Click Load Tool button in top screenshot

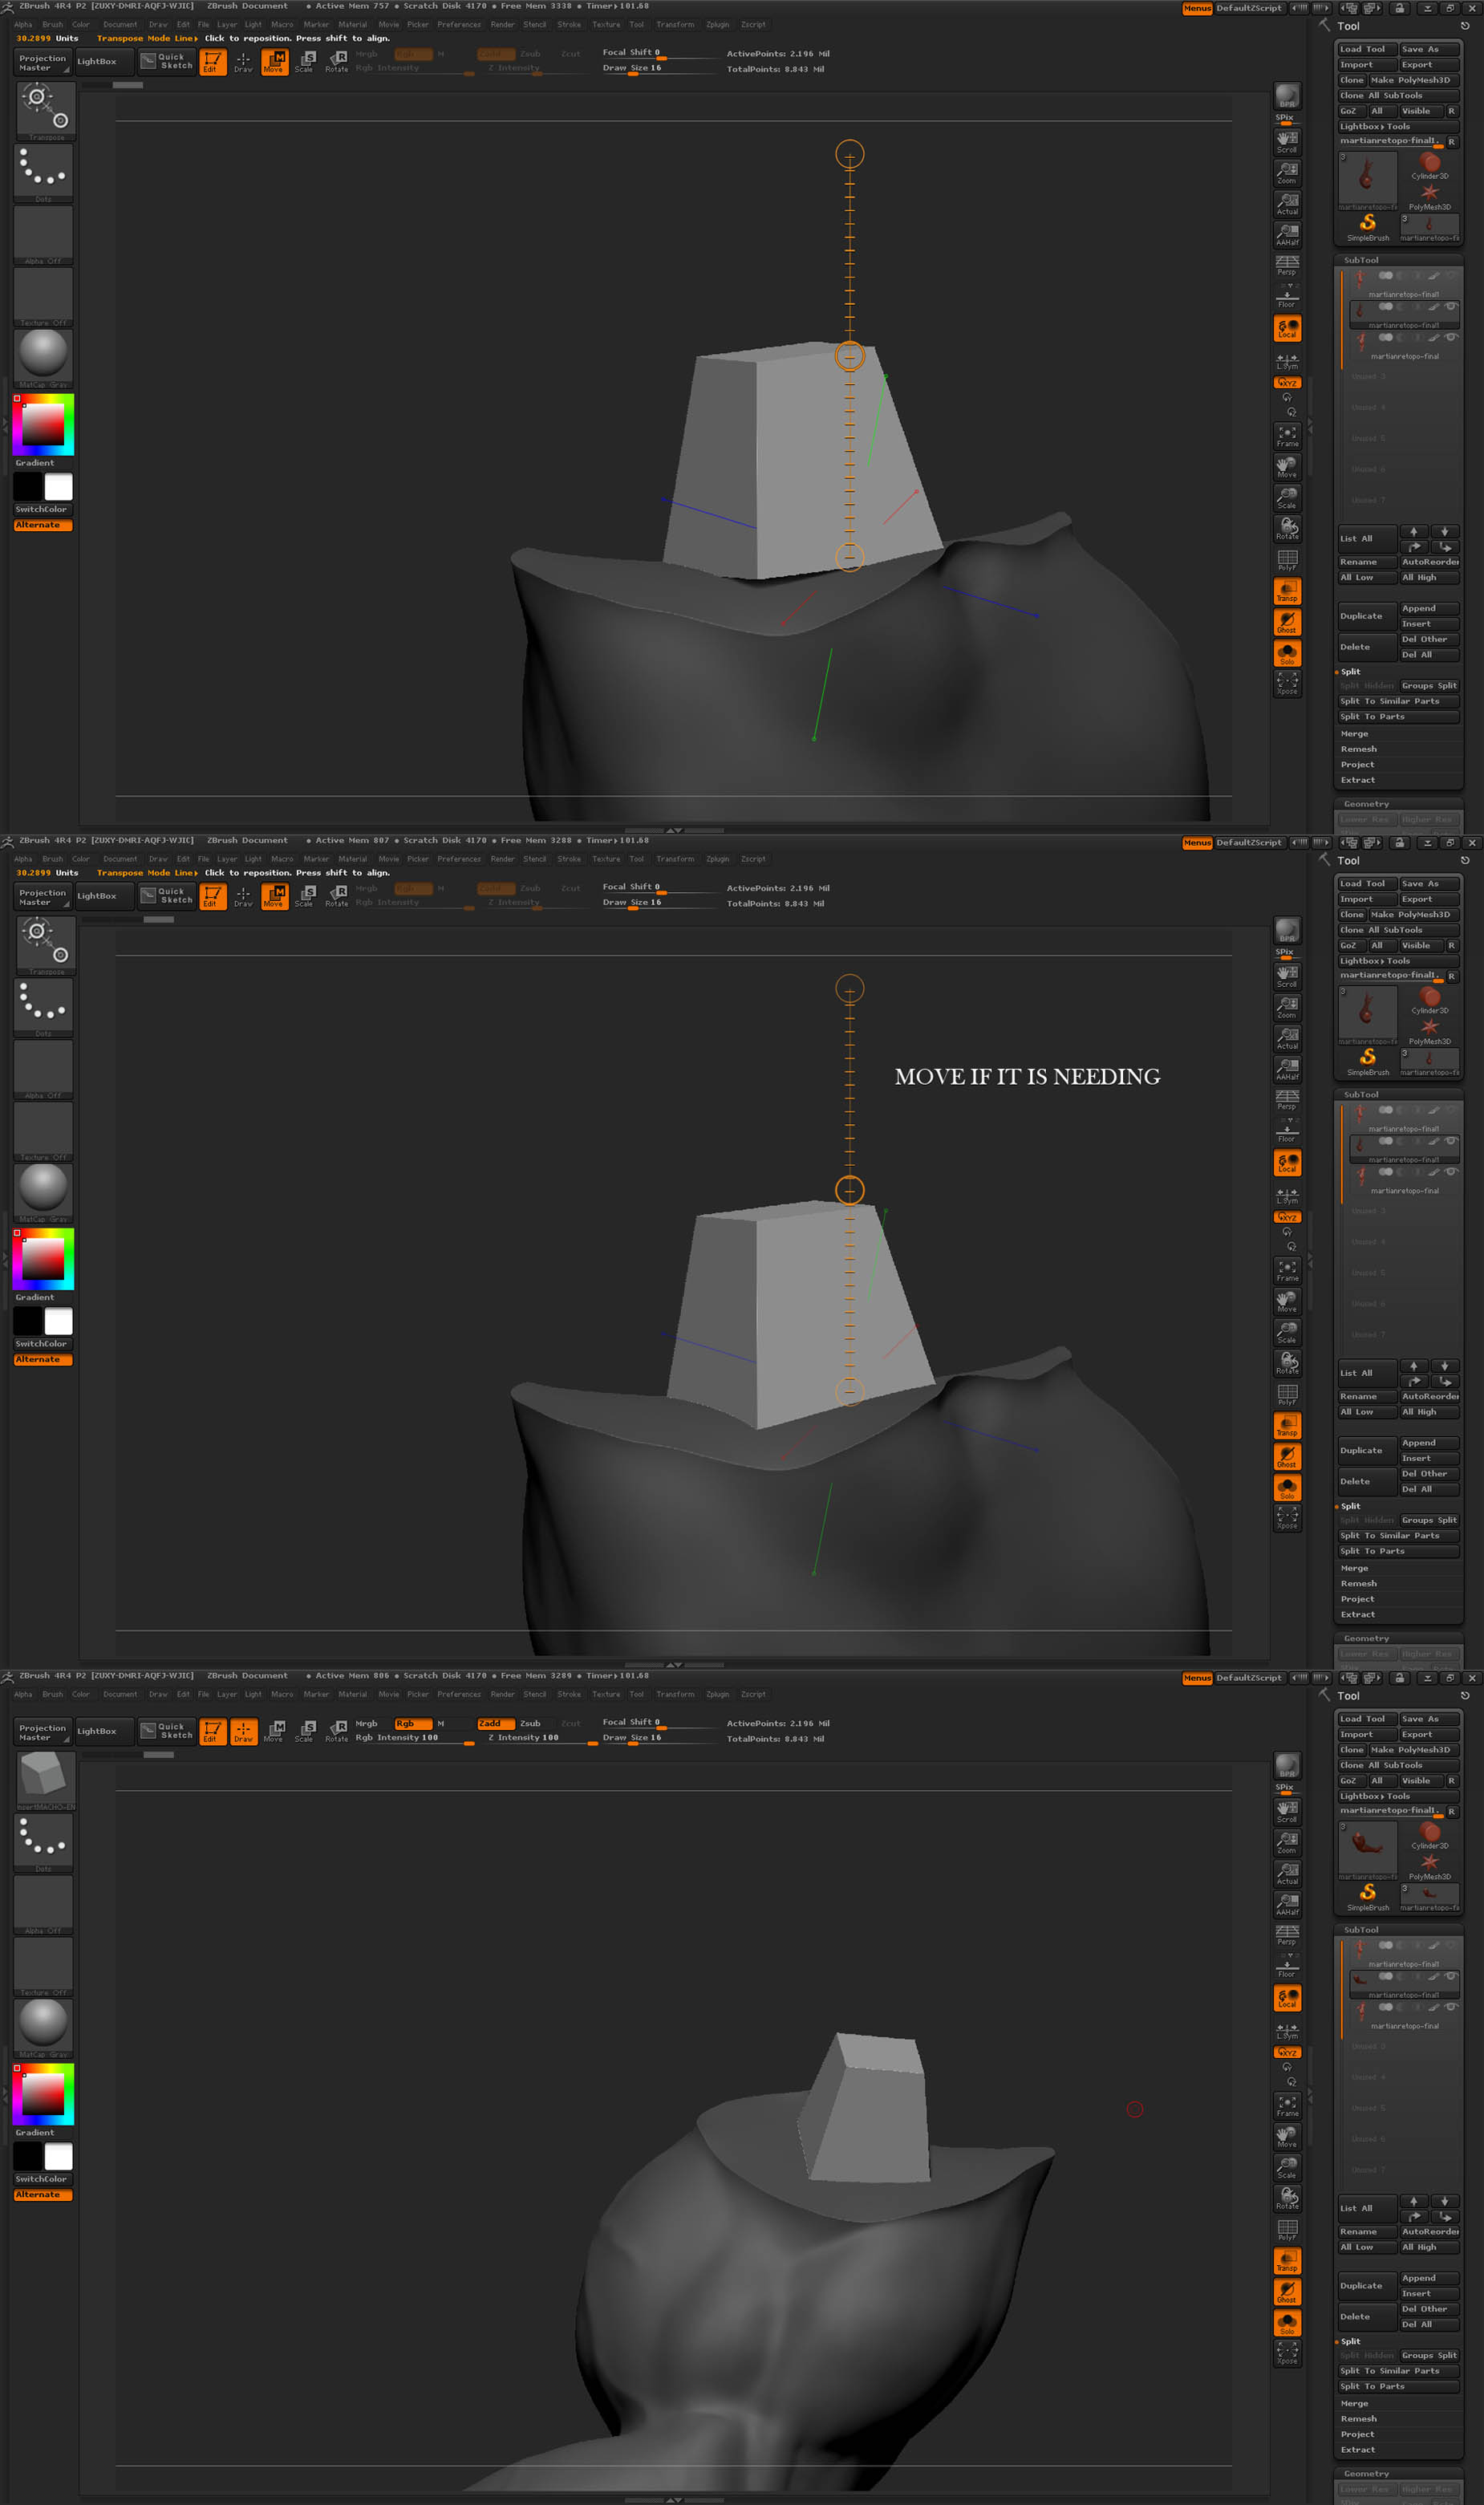click(x=1367, y=49)
